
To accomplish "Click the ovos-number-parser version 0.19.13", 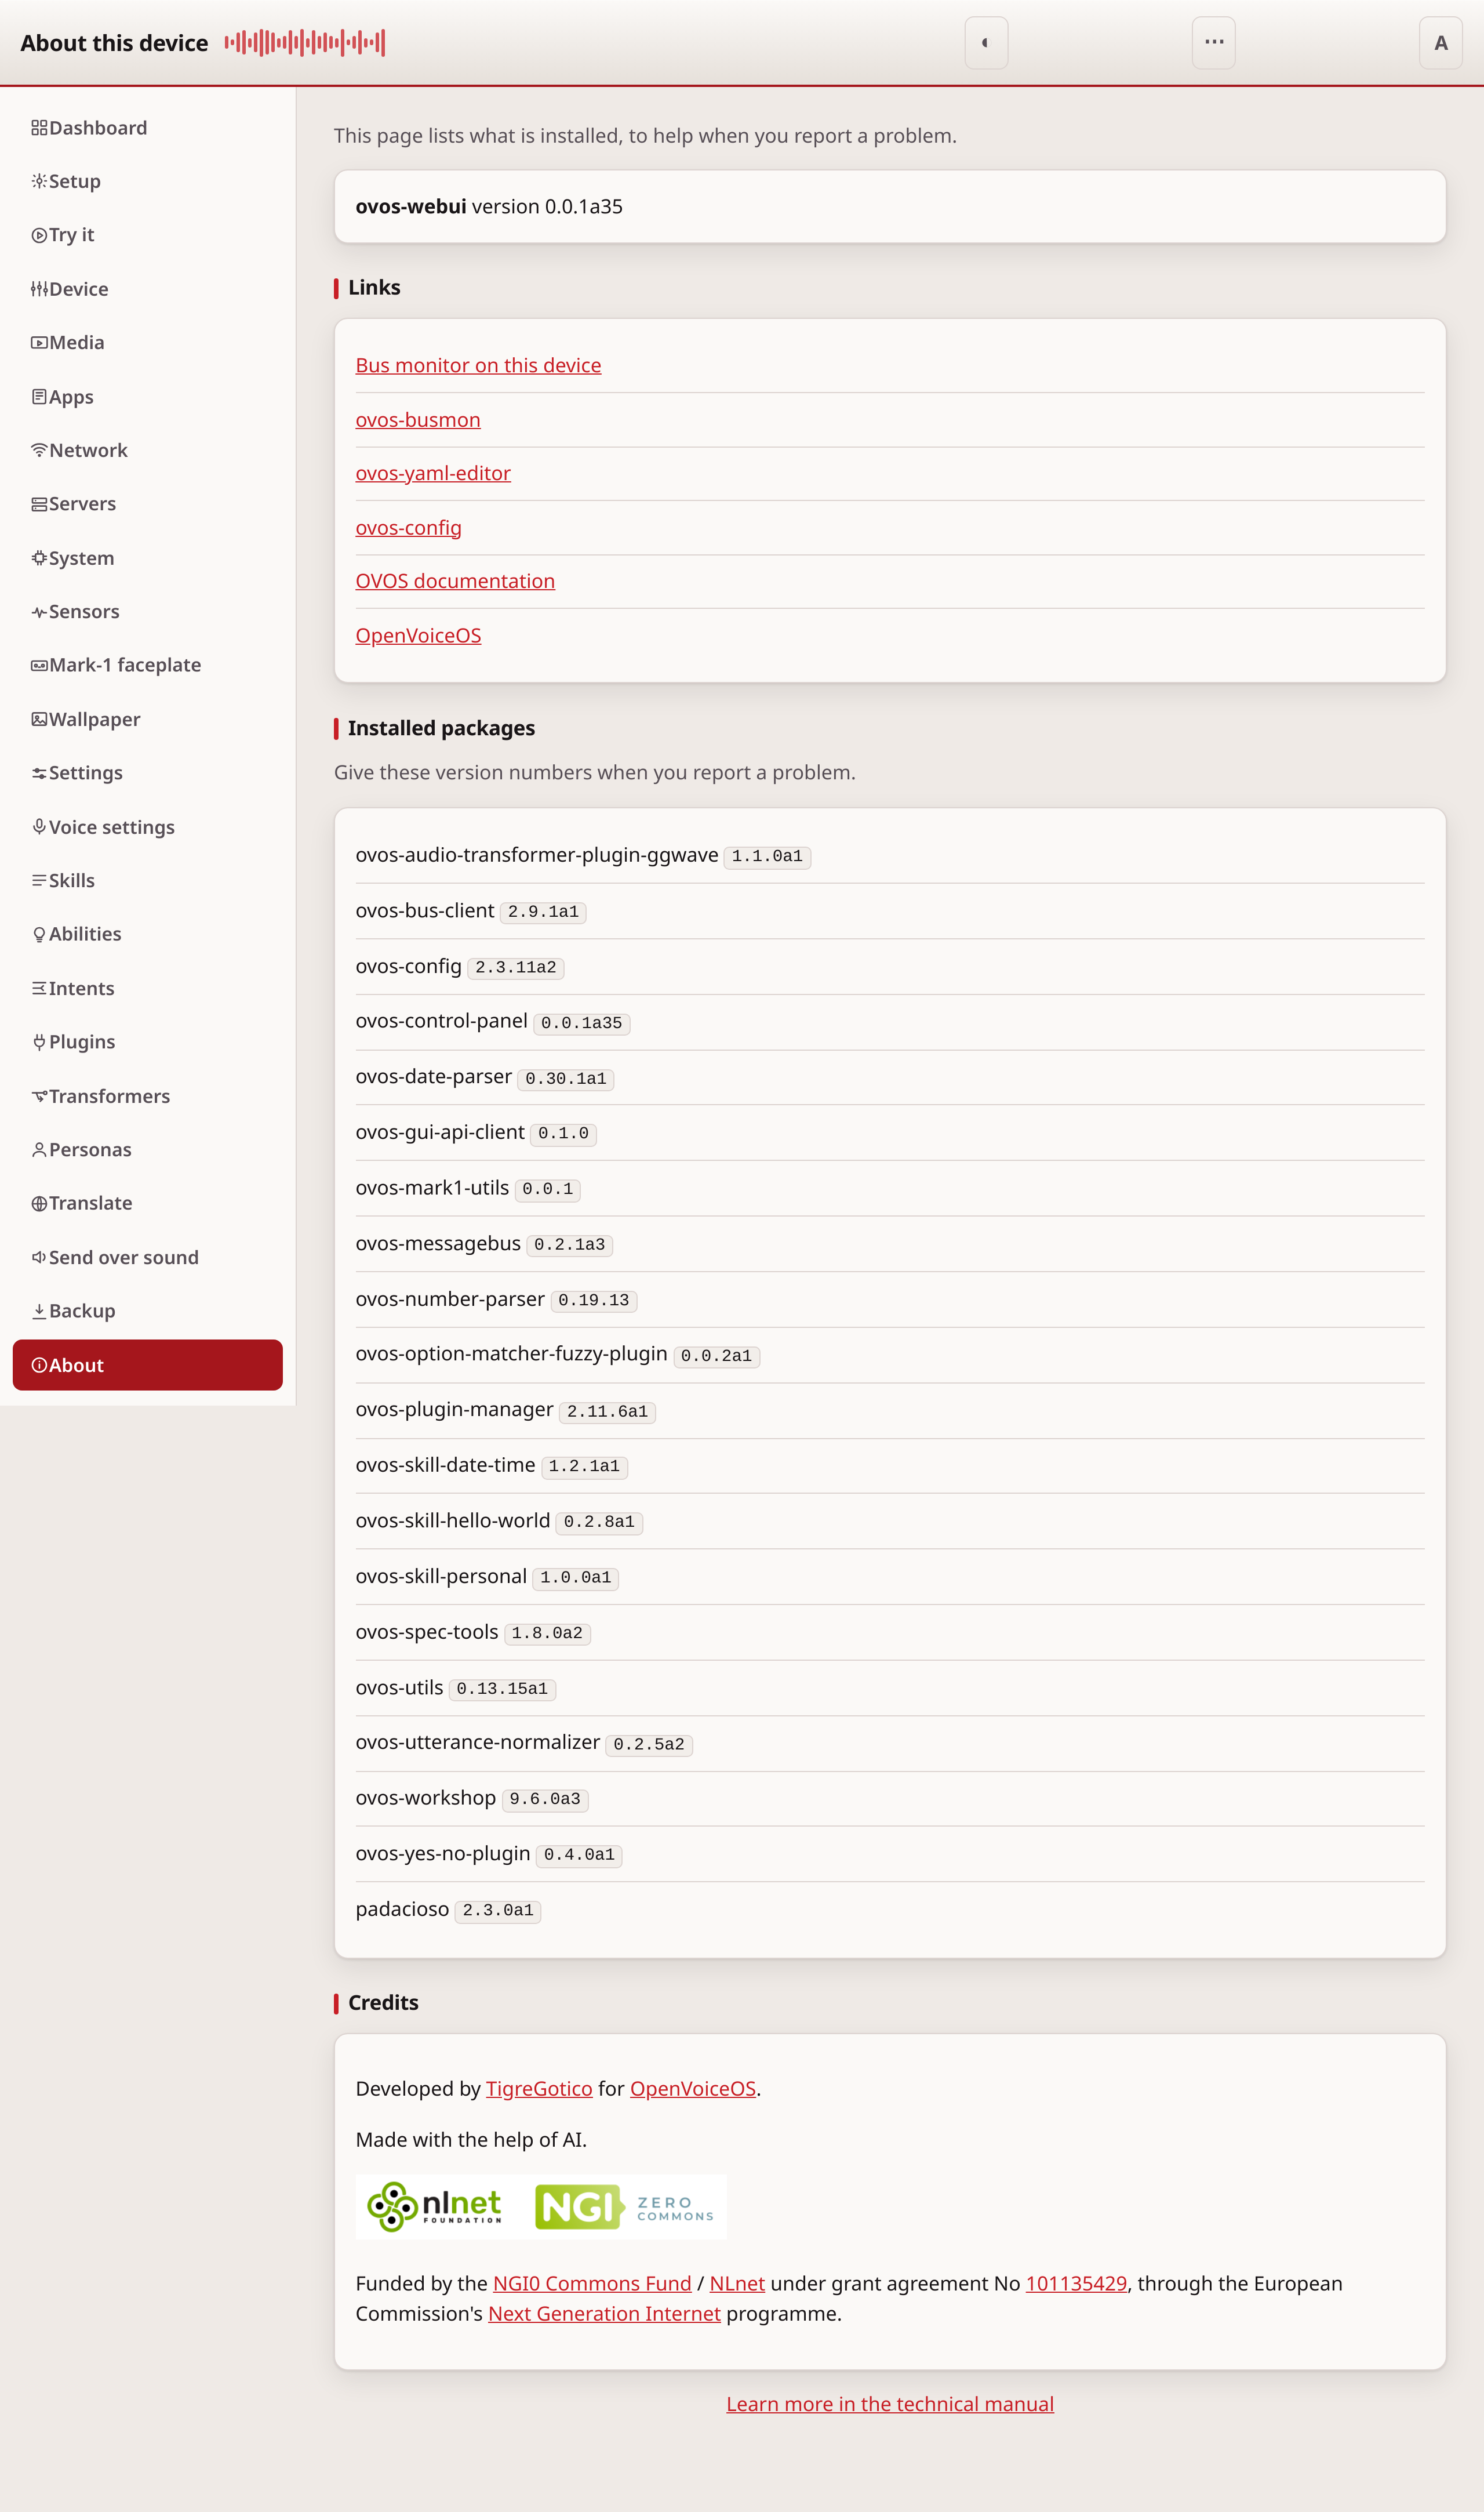I will [594, 1300].
